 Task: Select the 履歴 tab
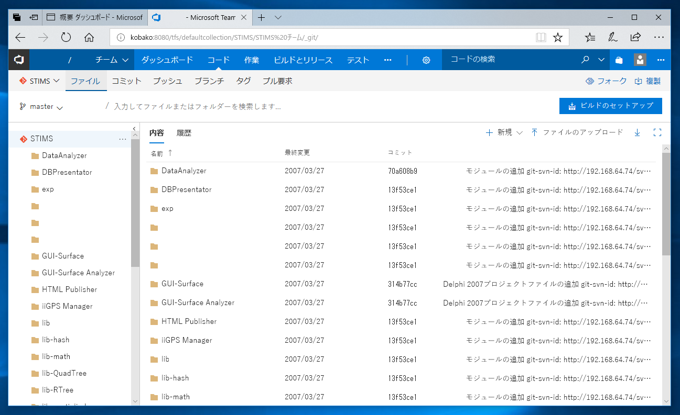(184, 133)
